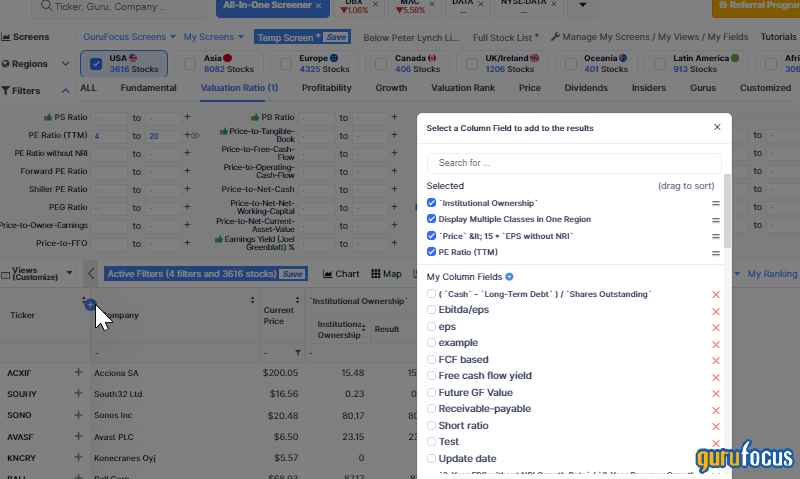Toggle Oceania region checkbox
This screenshot has height=479, width=800.
[570, 64]
